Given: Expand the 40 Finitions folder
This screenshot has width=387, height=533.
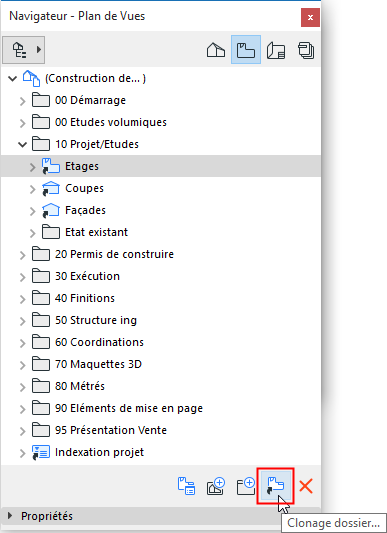Looking at the screenshot, I should click(22, 299).
